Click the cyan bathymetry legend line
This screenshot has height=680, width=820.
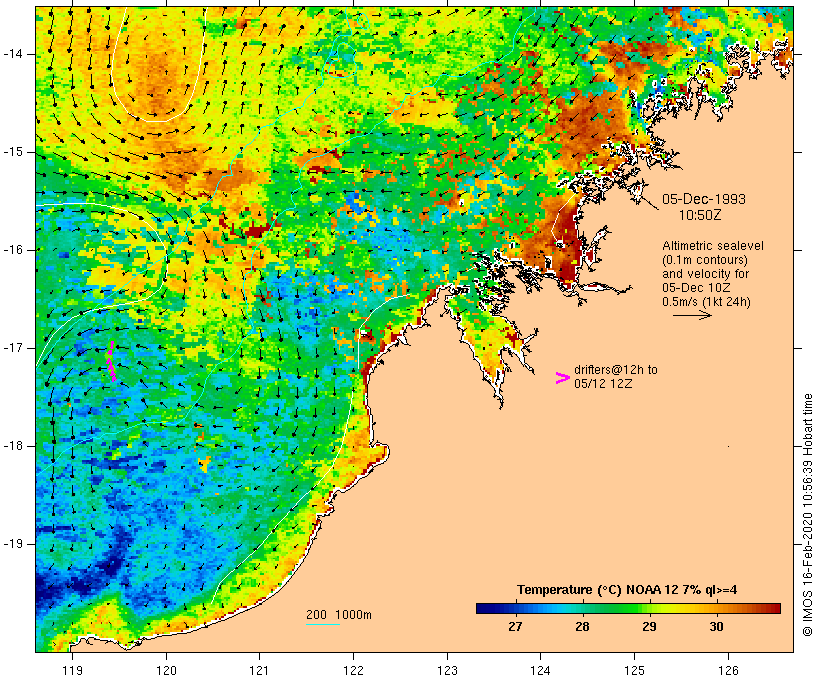click(323, 624)
